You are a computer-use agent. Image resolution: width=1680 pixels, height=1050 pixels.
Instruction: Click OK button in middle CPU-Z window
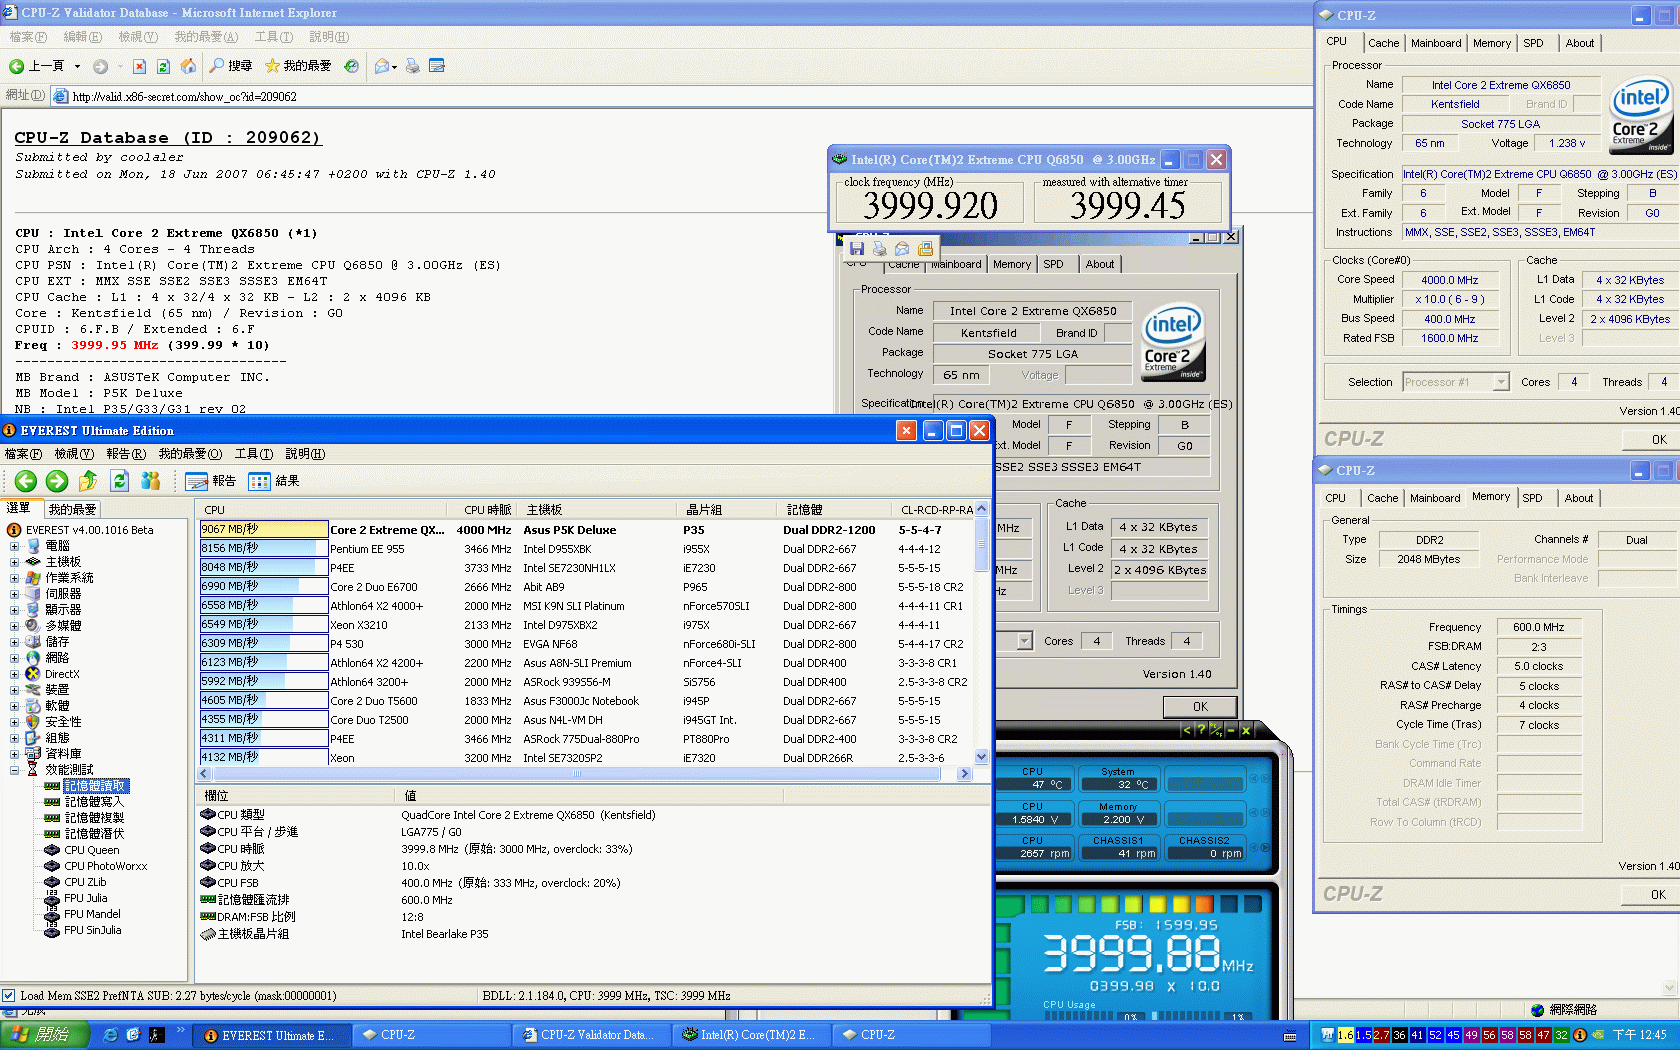[1200, 706]
